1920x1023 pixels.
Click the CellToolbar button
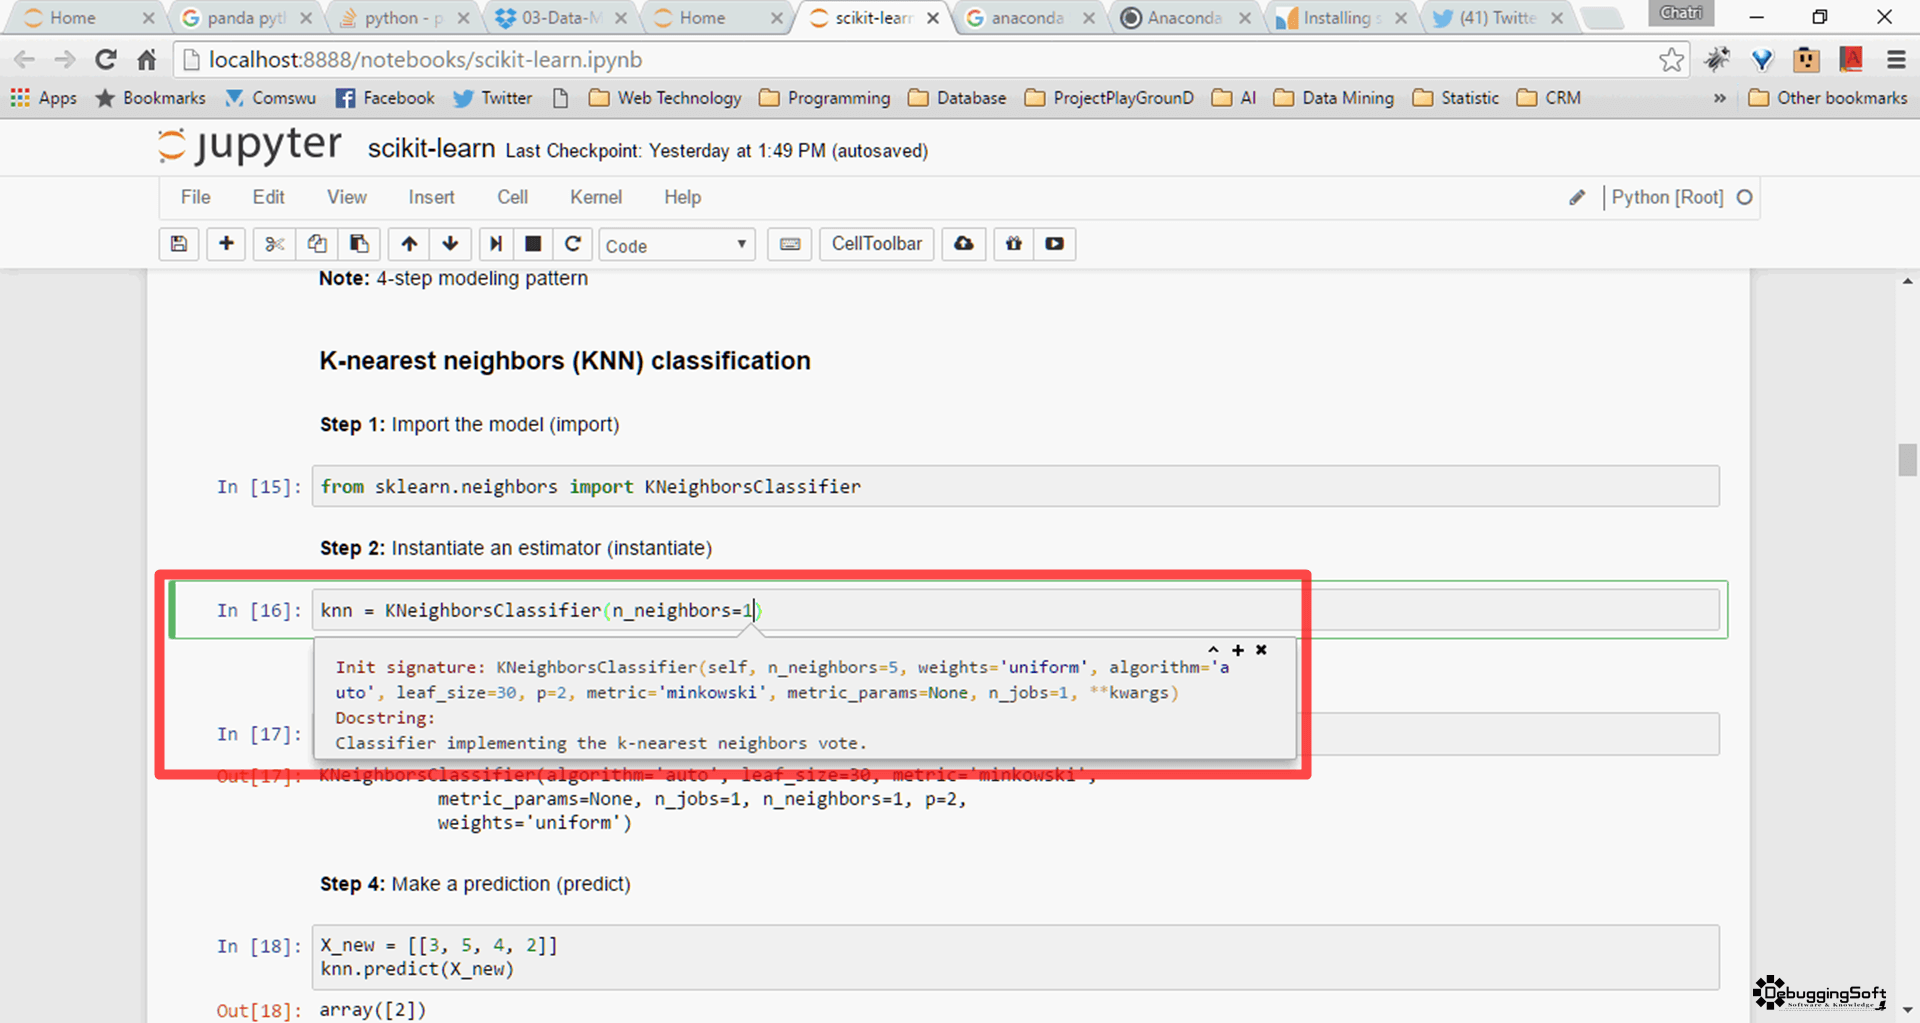[x=876, y=244]
